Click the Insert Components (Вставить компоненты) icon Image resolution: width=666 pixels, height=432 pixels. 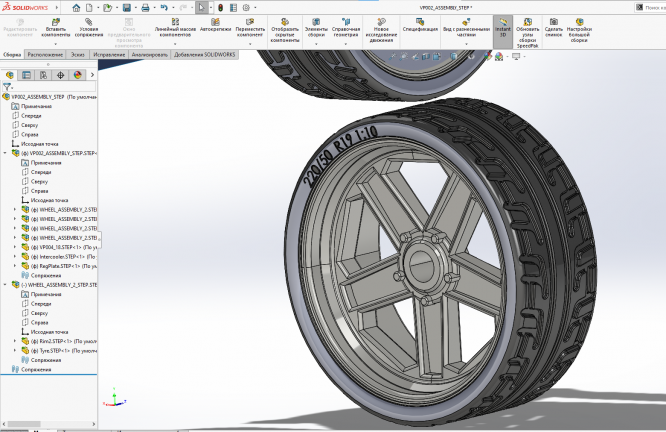pos(56,21)
